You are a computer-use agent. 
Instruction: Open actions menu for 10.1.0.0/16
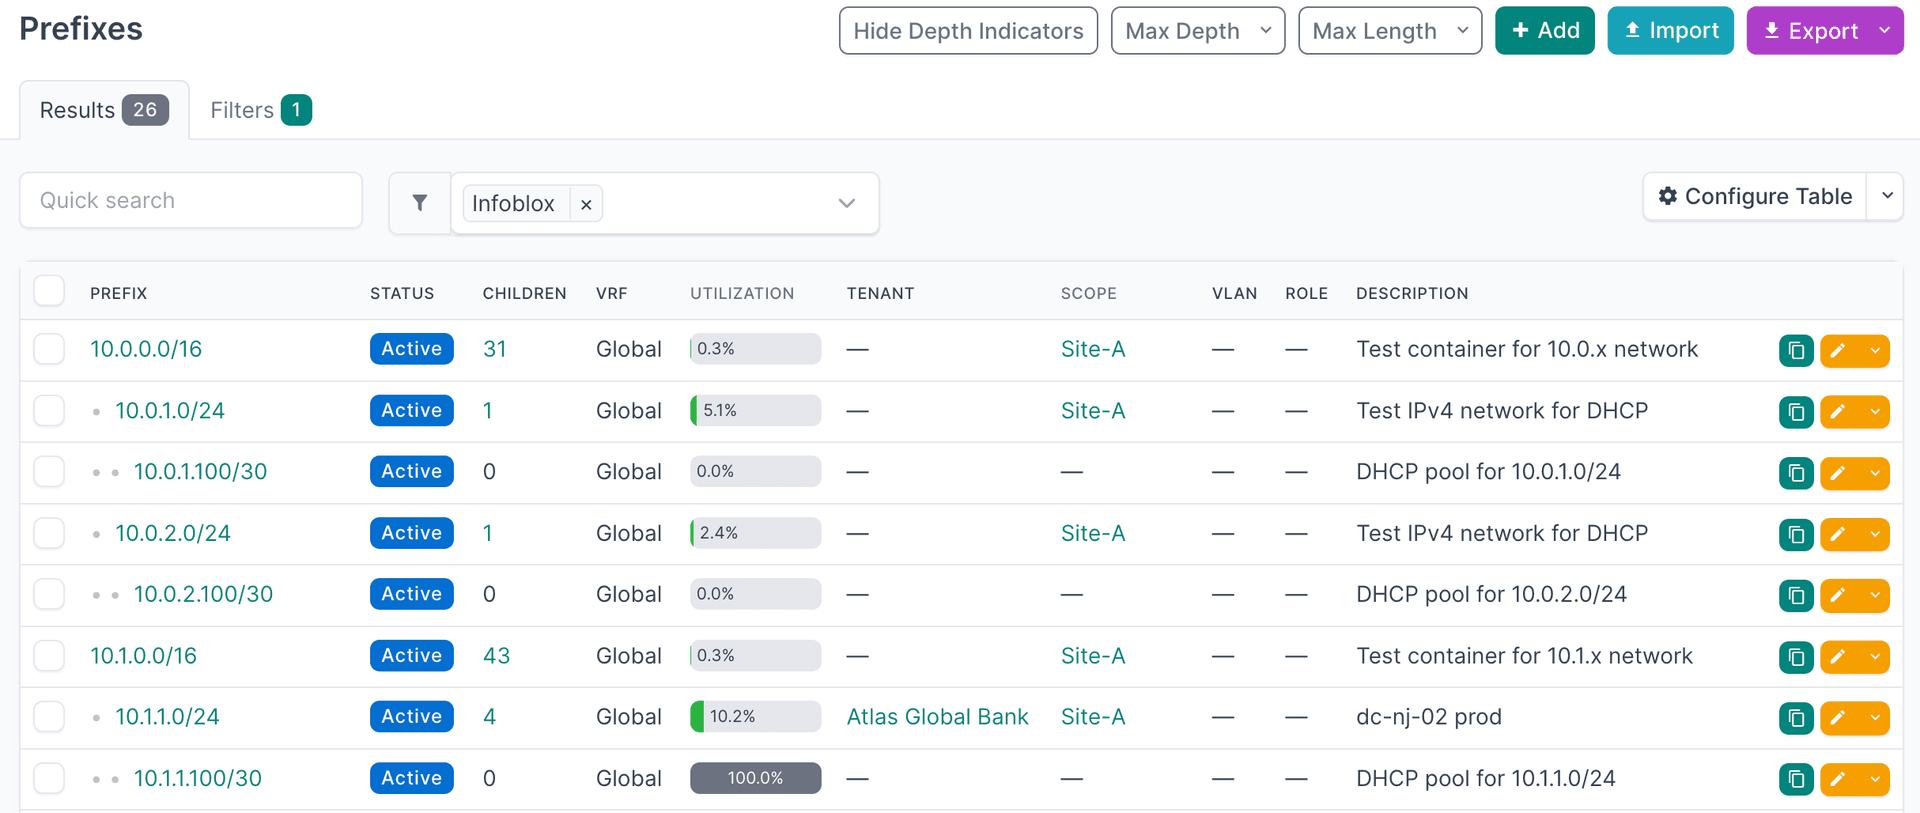[1875, 656]
